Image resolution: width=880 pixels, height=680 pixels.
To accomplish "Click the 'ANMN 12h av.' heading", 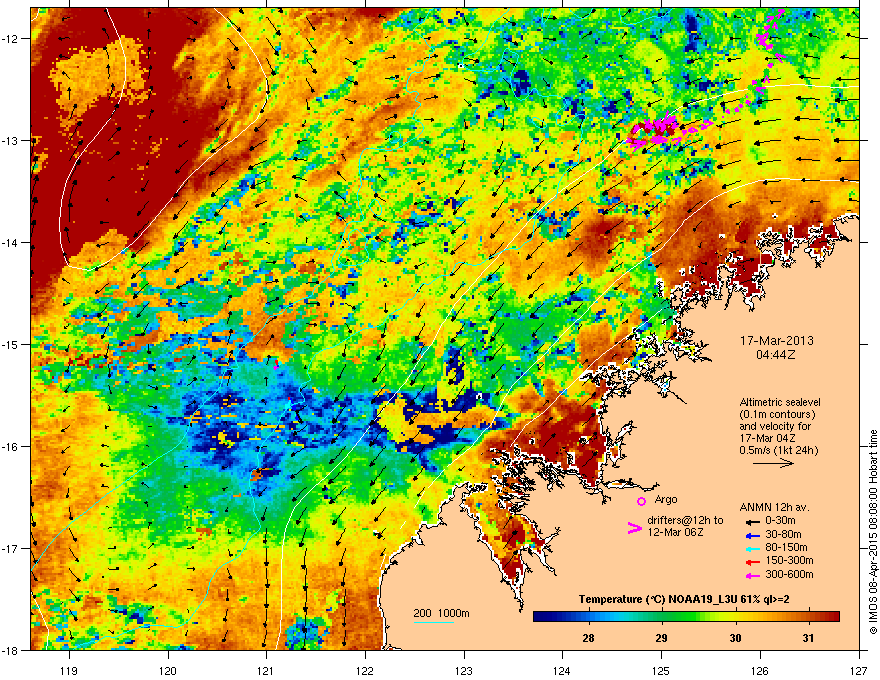I will tap(774, 508).
